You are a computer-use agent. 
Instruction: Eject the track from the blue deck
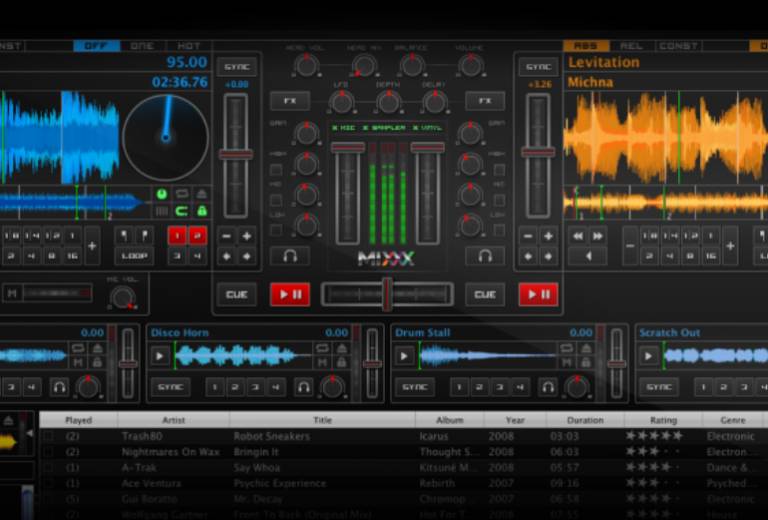pyautogui.click(x=201, y=194)
